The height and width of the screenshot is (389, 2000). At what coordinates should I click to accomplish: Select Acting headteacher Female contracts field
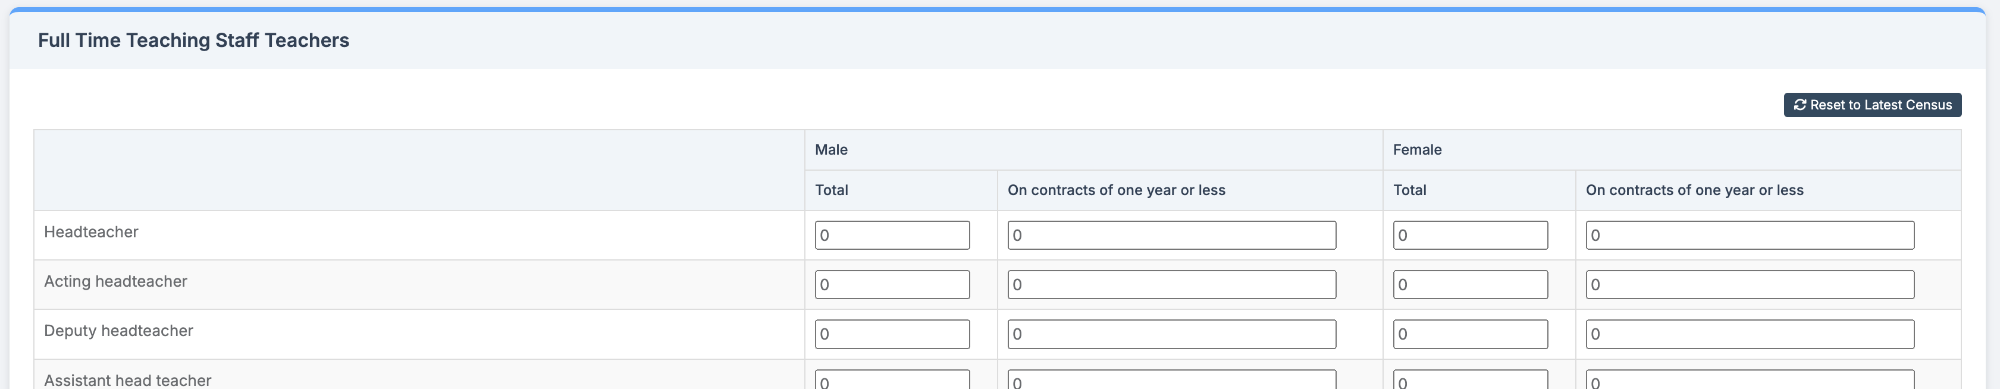(1750, 284)
